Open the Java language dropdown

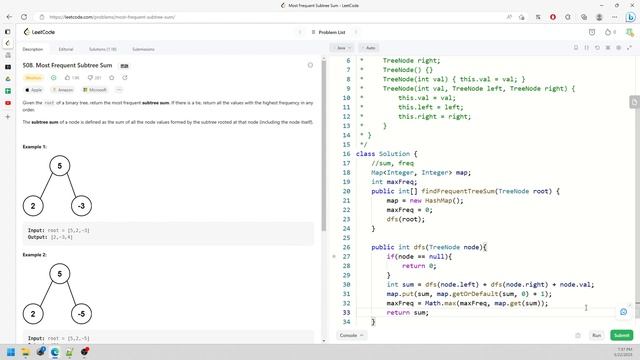click(342, 48)
